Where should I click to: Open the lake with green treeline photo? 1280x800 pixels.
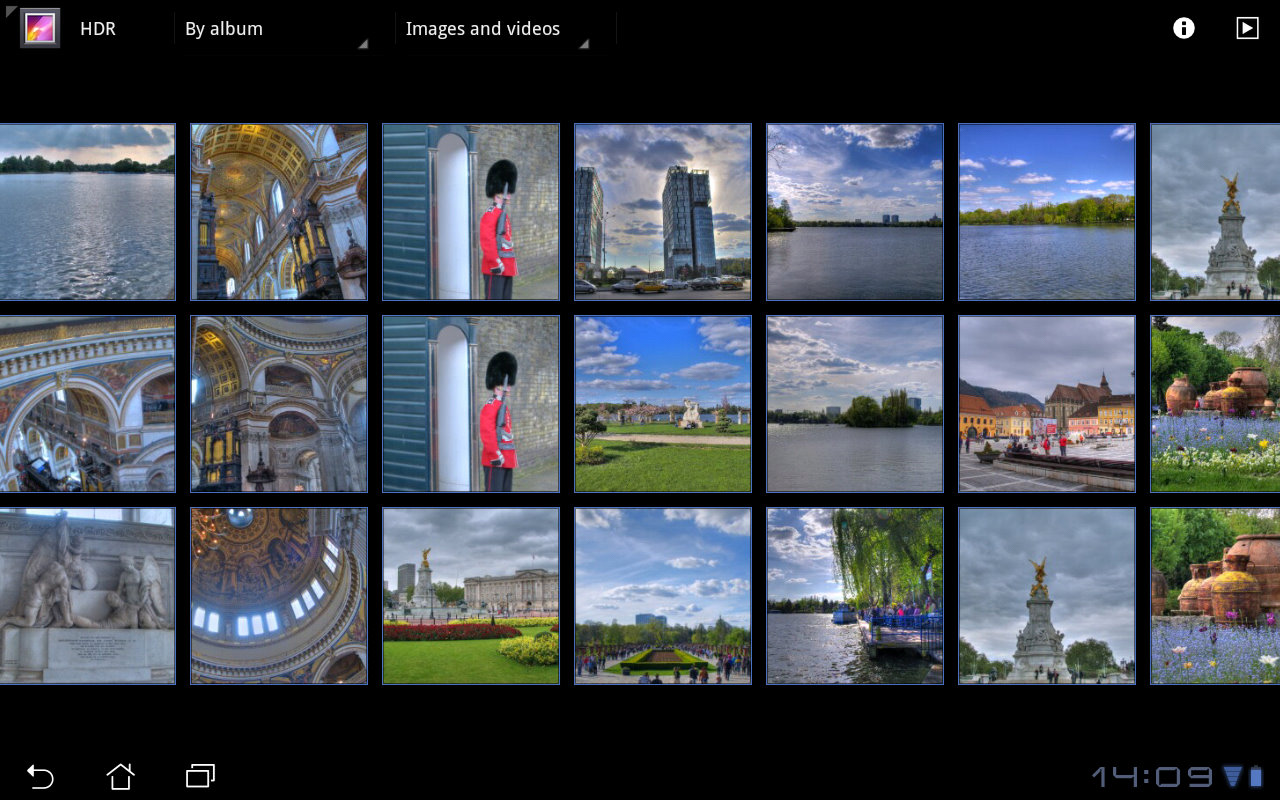tap(1047, 212)
